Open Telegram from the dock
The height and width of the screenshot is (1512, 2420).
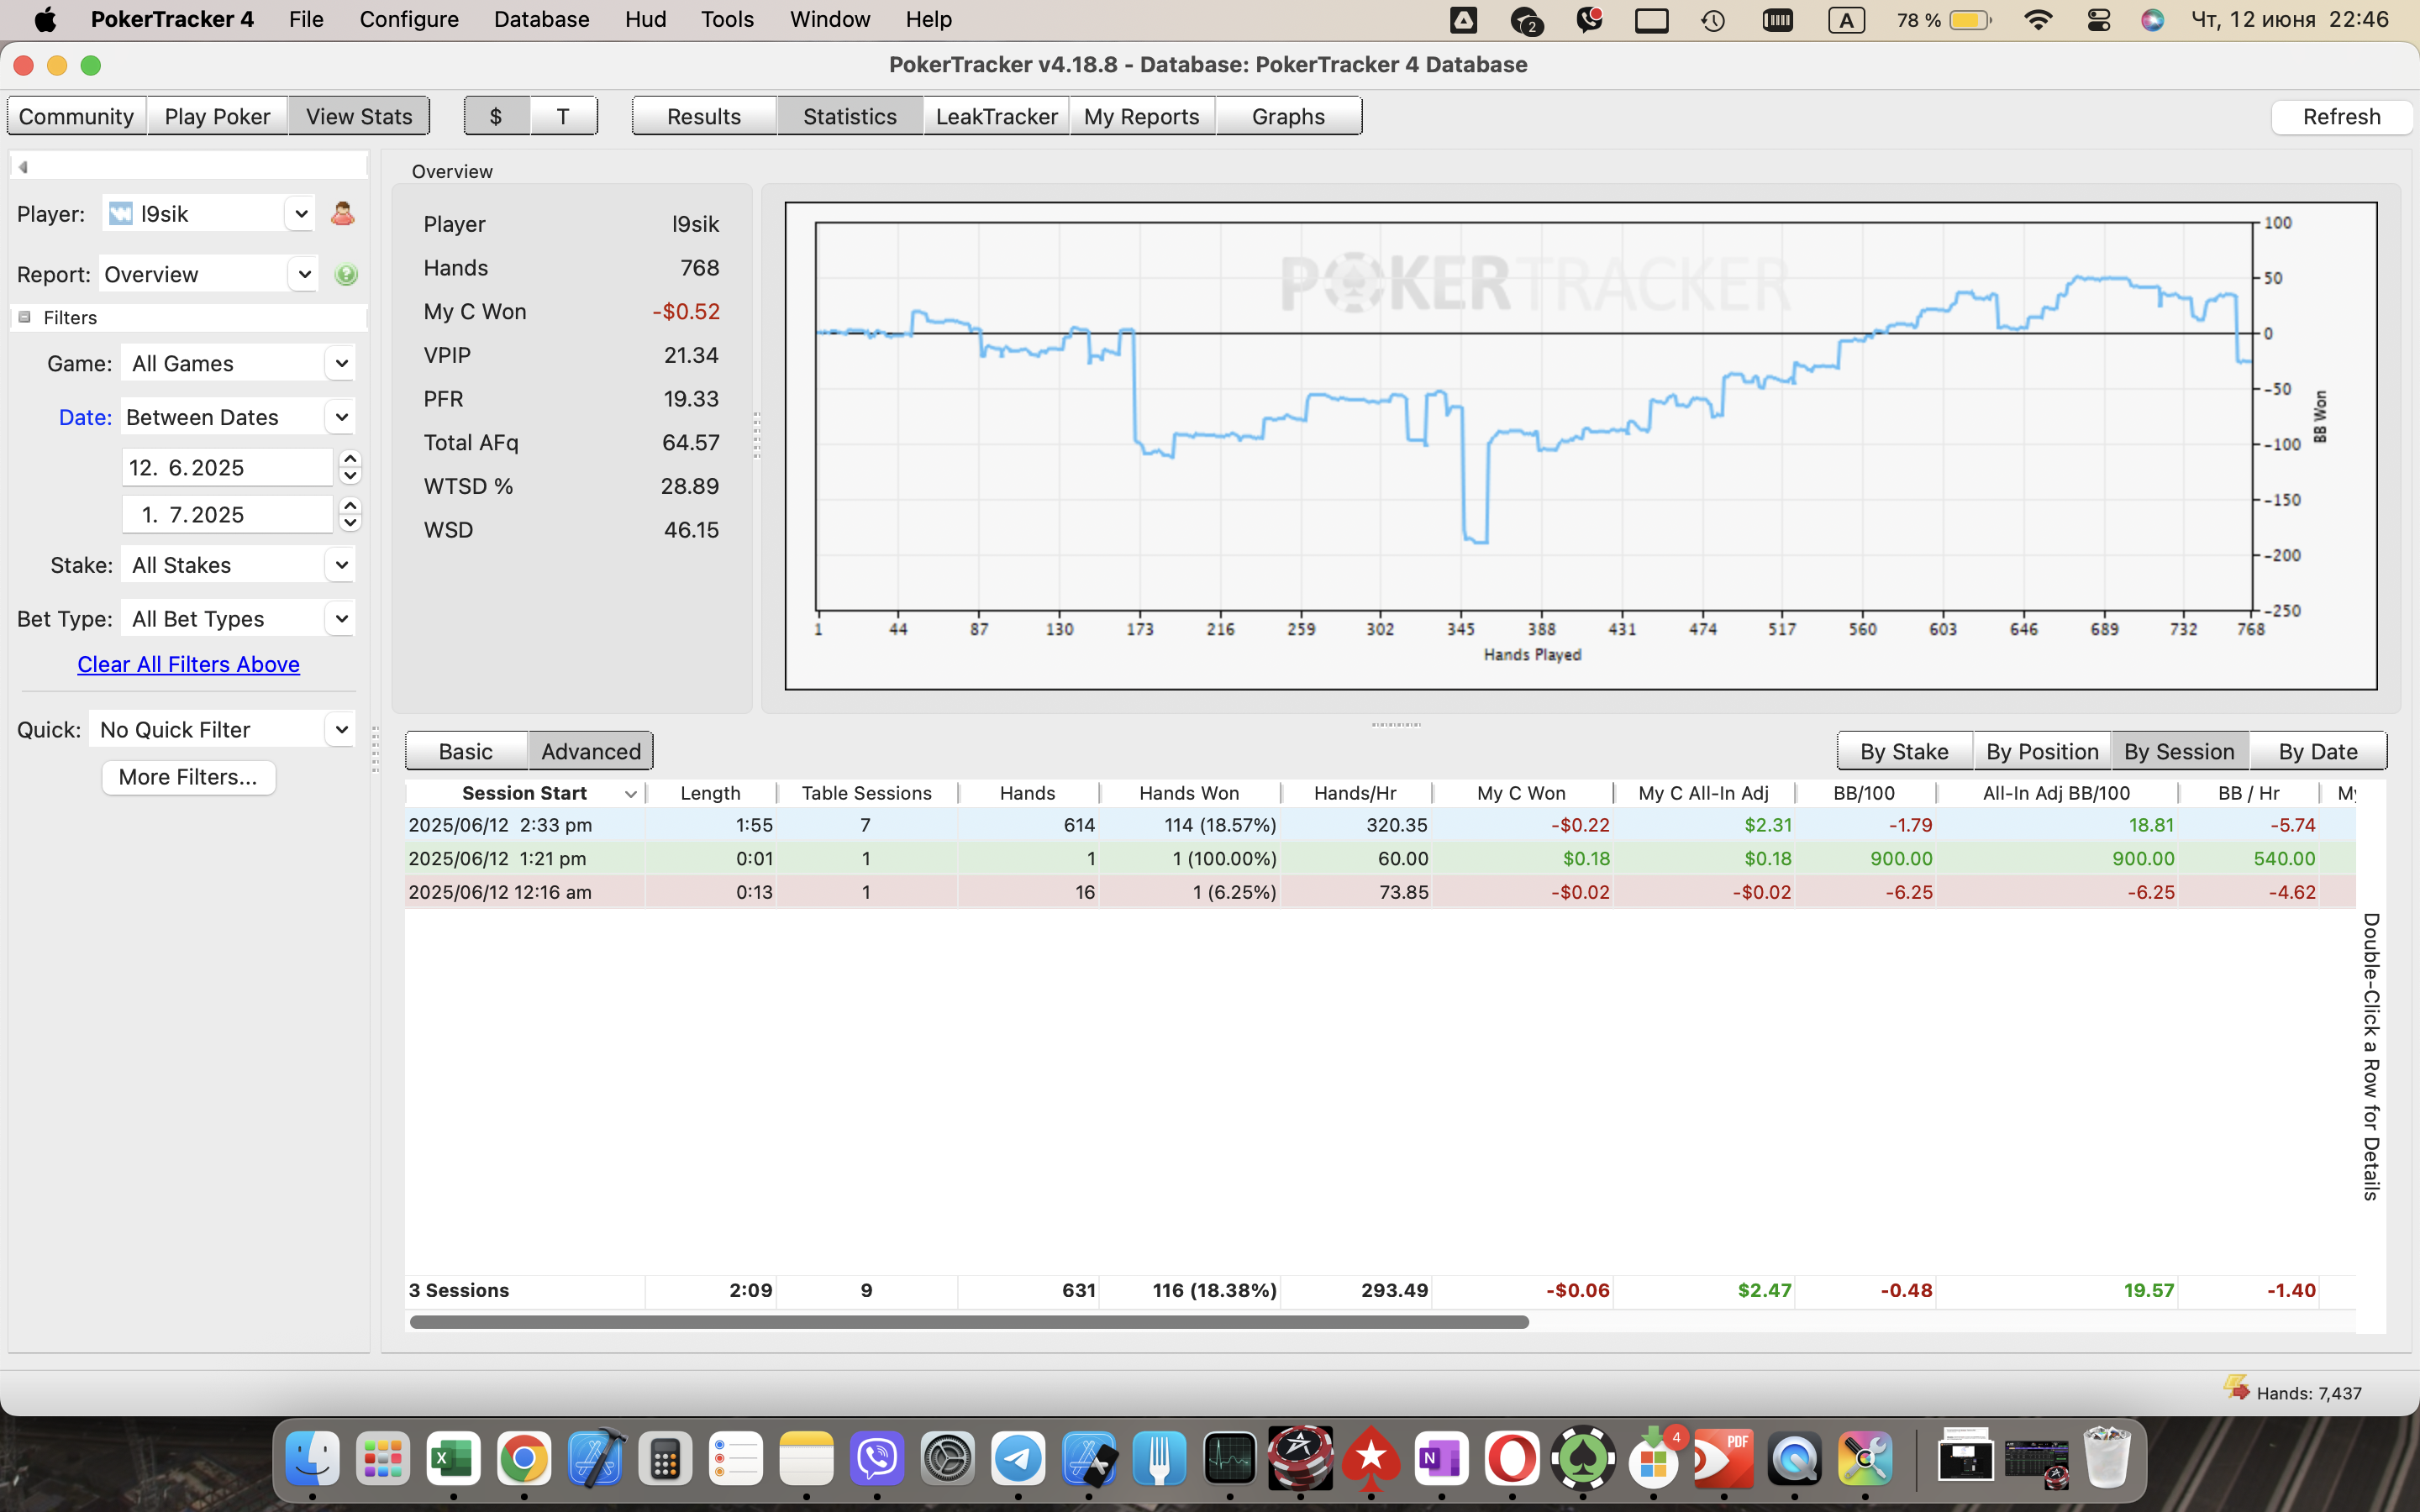point(1018,1460)
